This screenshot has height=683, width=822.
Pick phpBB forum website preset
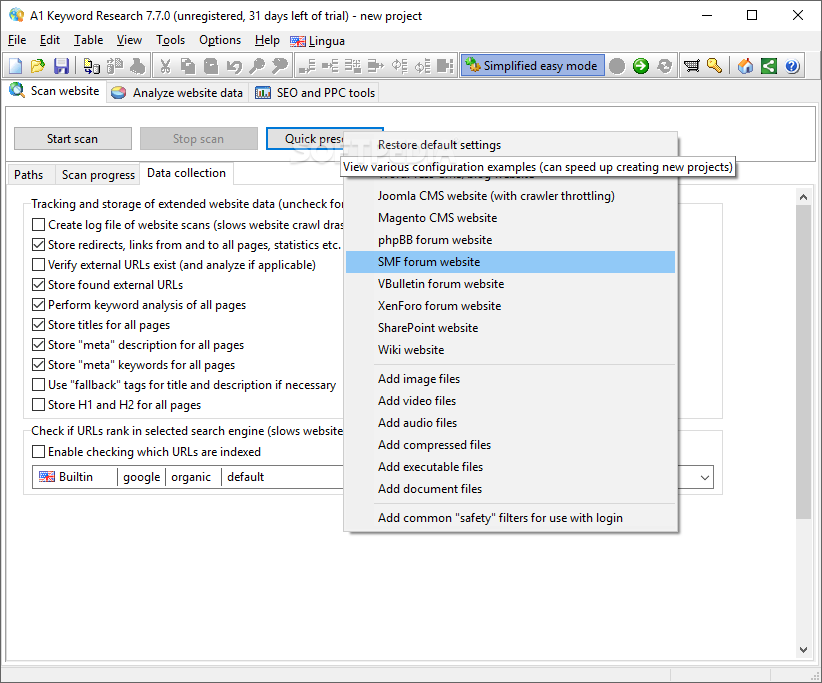pyautogui.click(x=510, y=240)
